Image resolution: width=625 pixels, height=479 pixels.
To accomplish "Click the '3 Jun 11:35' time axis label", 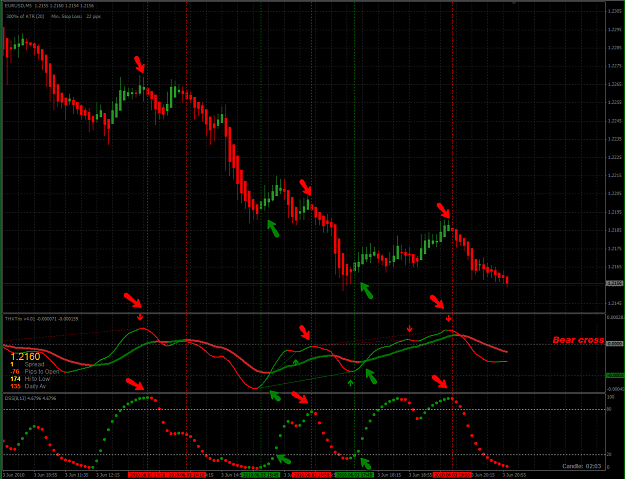I will point(77,475).
